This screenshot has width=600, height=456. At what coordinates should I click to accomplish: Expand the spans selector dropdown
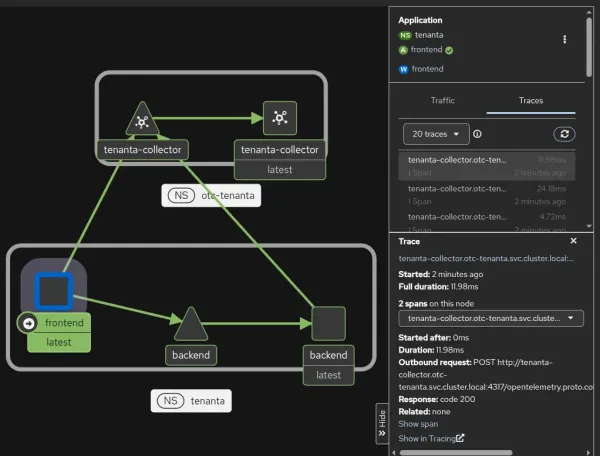tap(491, 318)
